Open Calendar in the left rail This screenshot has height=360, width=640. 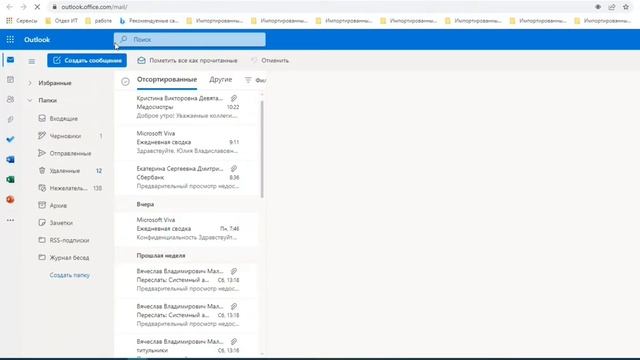click(11, 80)
